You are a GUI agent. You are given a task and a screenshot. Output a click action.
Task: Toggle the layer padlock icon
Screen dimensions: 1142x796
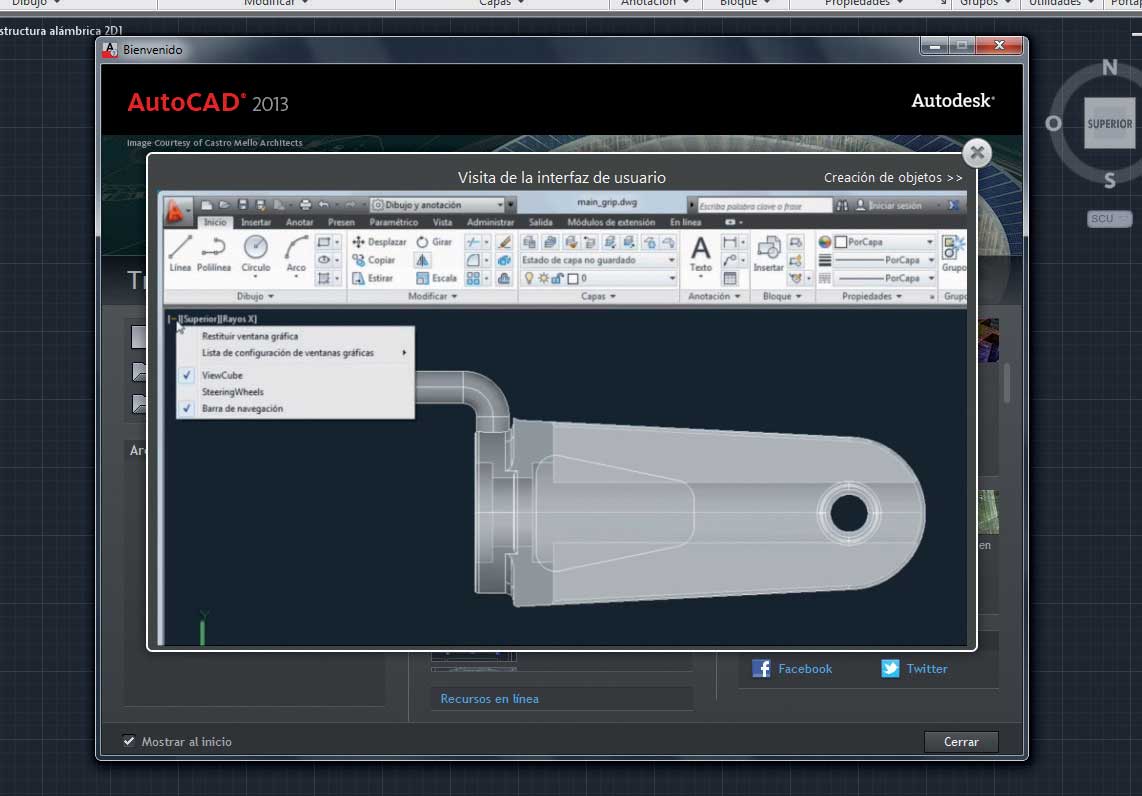tap(557, 278)
